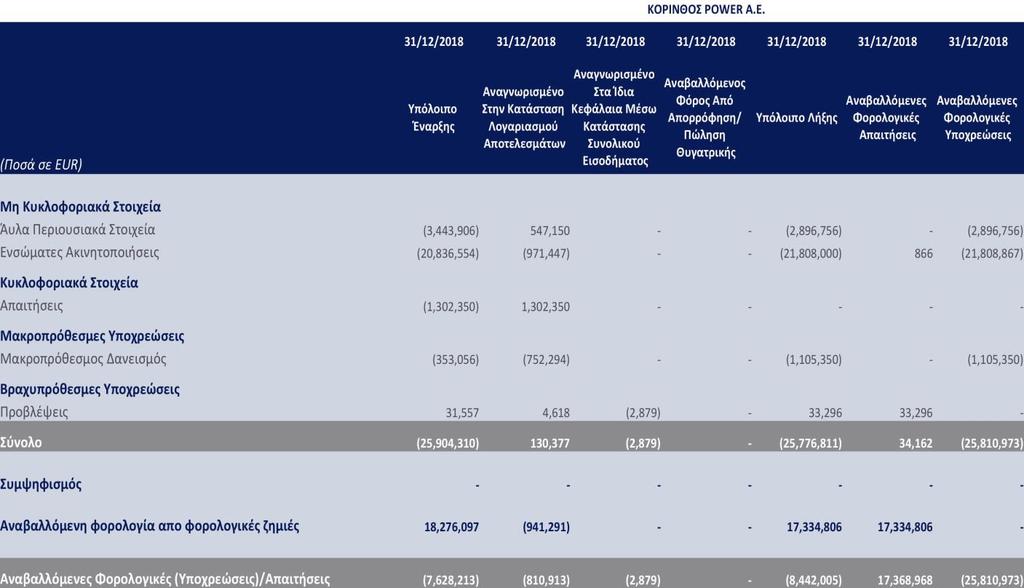Click header 'Αναγνωρισμένο Στην Κατάσταση Λογαριασμού Αποτελεσμάτων'
Screen dimensions: 1024x588
pyautogui.click(x=524, y=118)
